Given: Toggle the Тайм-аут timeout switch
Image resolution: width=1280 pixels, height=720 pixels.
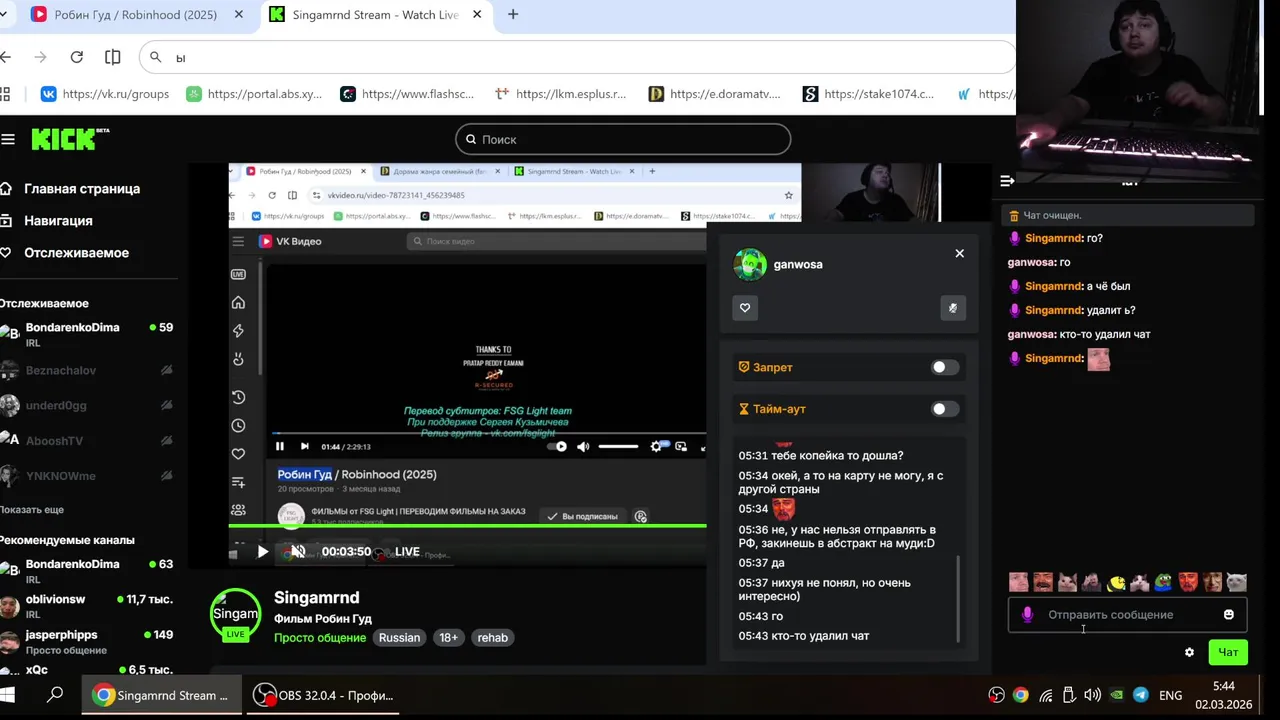Looking at the screenshot, I should 945,409.
